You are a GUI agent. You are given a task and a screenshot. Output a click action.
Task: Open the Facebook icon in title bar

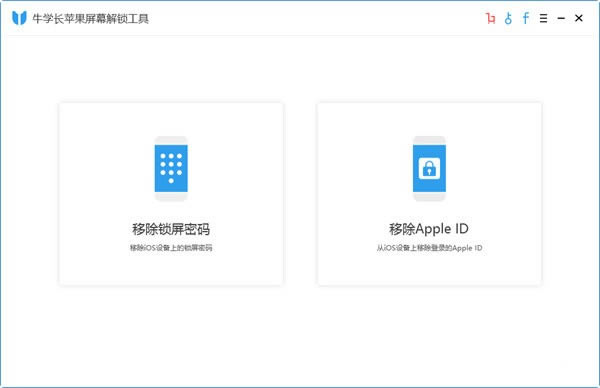point(526,18)
